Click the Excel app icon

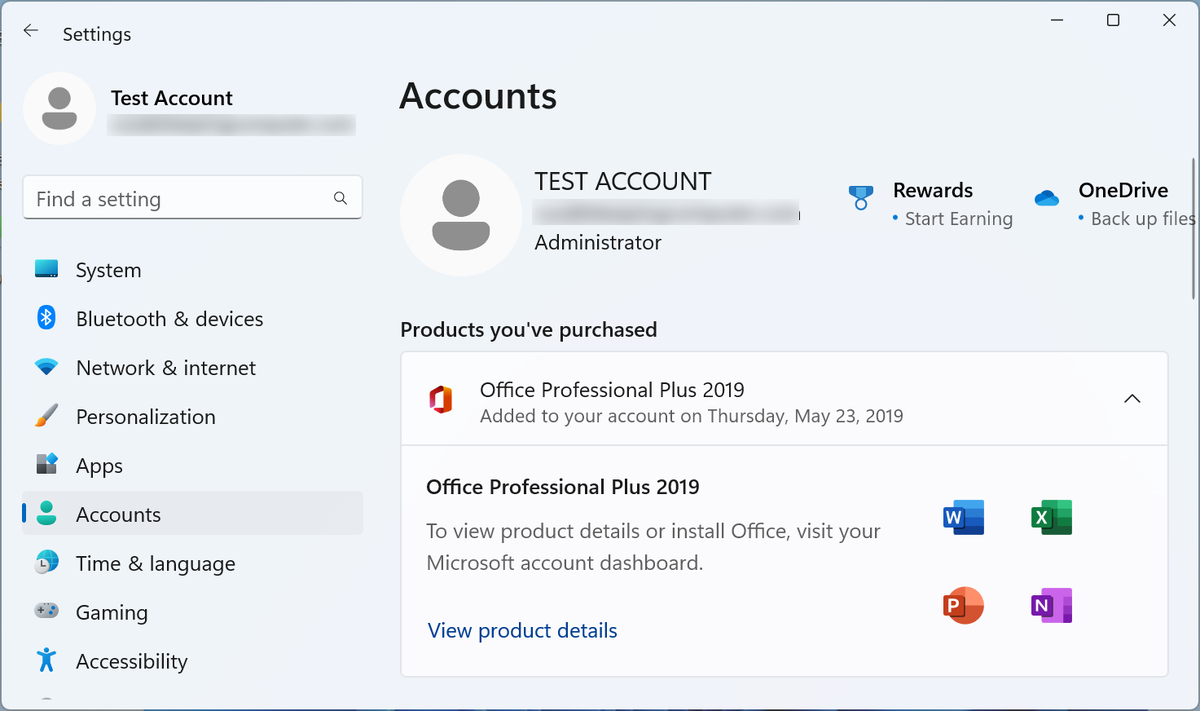(x=1051, y=517)
